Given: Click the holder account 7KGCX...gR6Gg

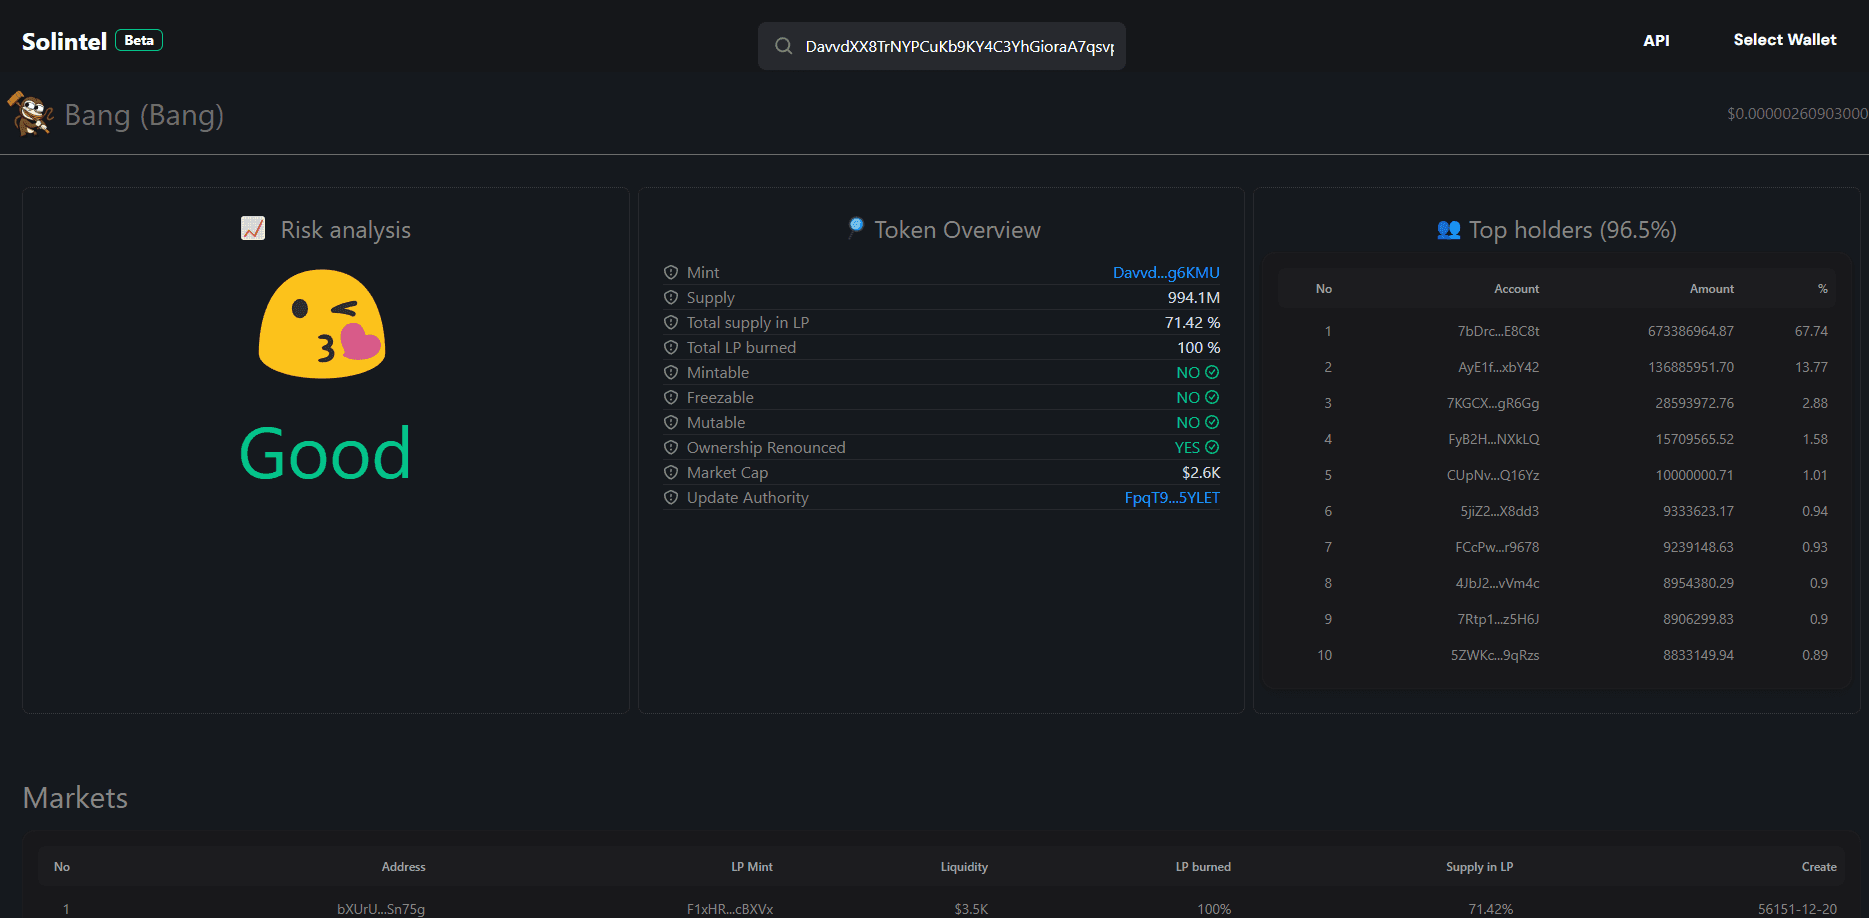Looking at the screenshot, I should click(x=1493, y=403).
